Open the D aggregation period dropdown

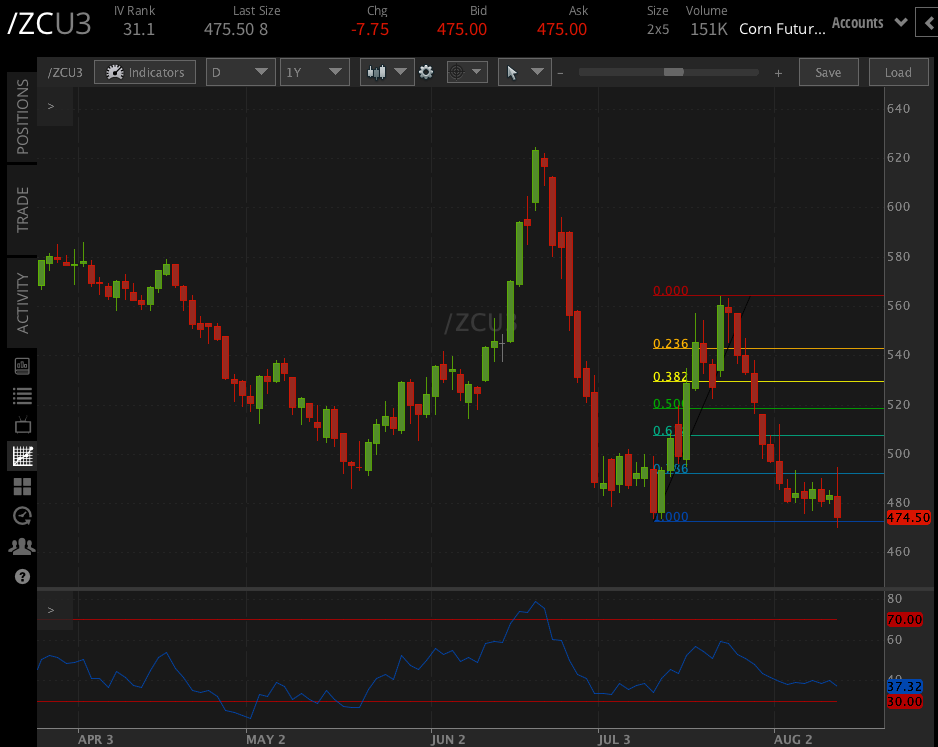[x=240, y=72]
